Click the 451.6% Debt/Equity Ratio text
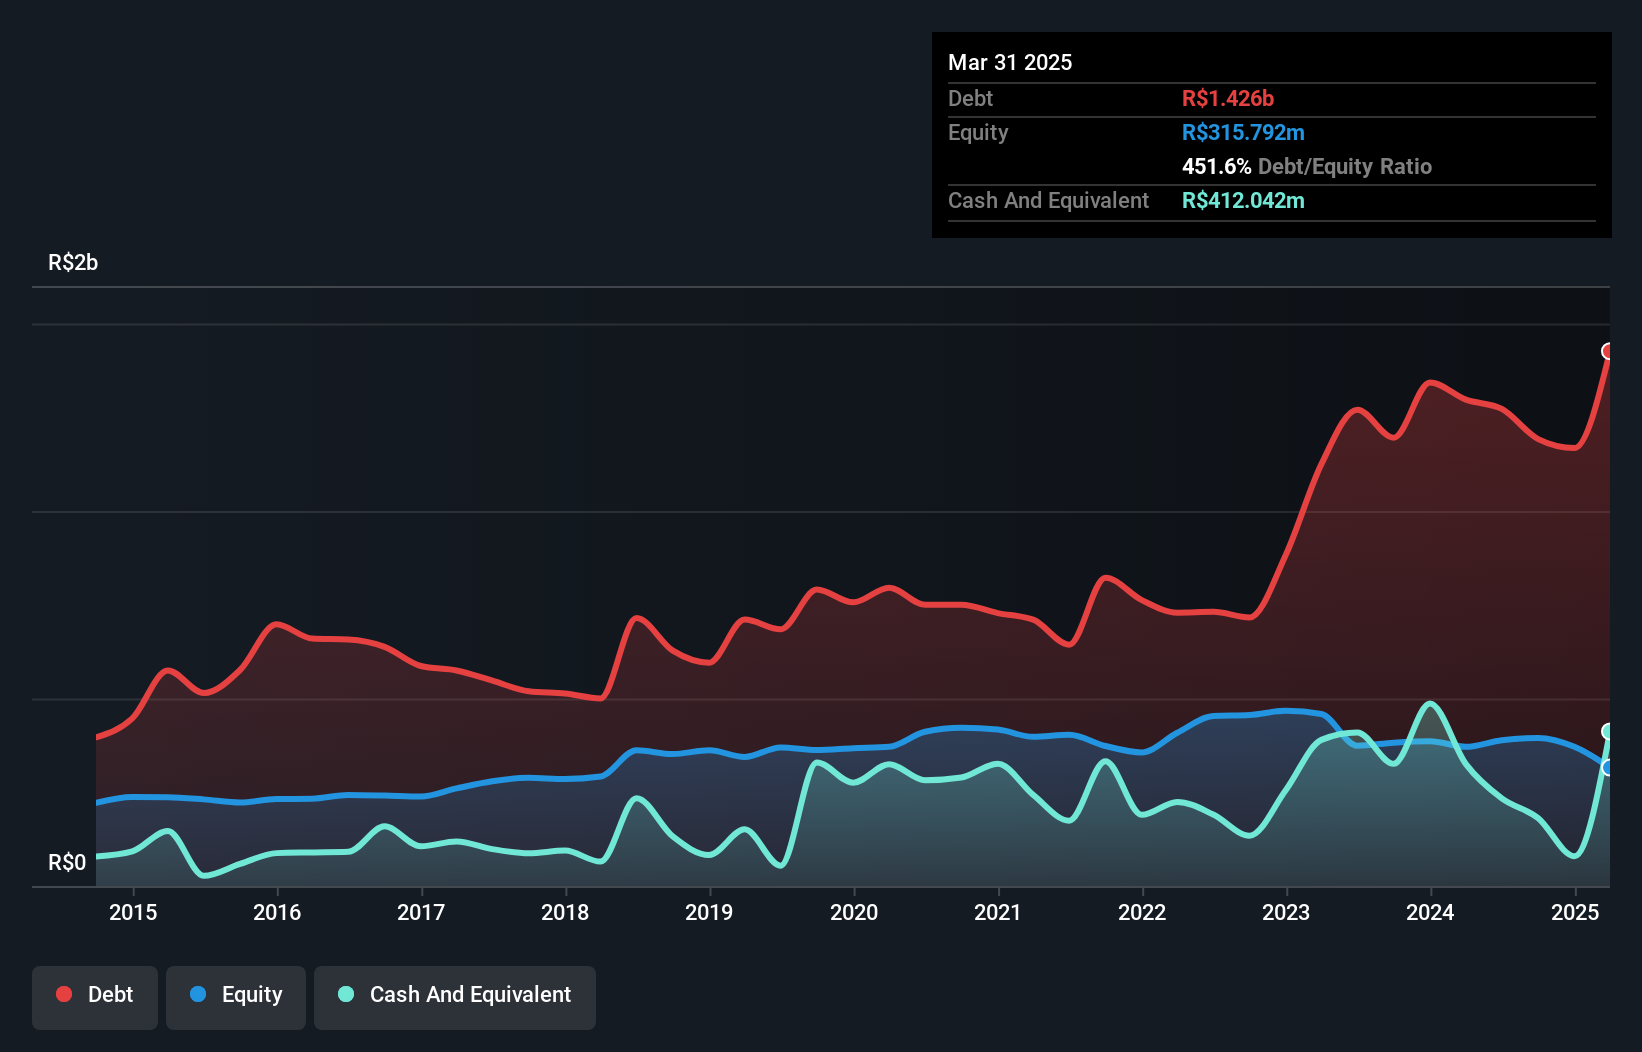1642x1052 pixels. (x=1307, y=166)
